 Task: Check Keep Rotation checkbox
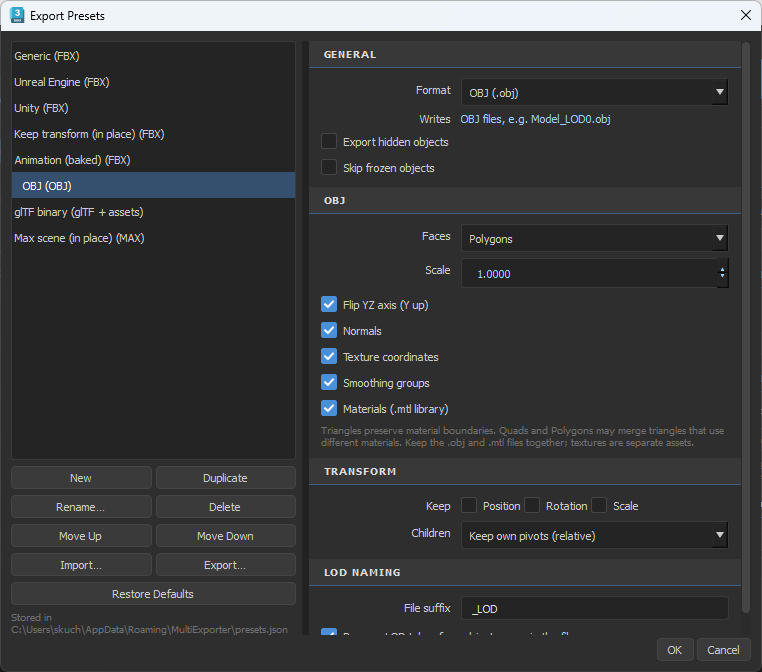532,505
